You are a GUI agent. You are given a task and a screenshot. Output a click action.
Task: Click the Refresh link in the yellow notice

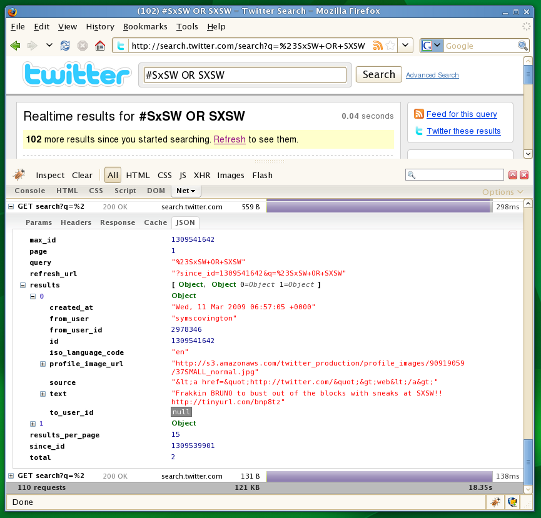pyautogui.click(x=229, y=139)
